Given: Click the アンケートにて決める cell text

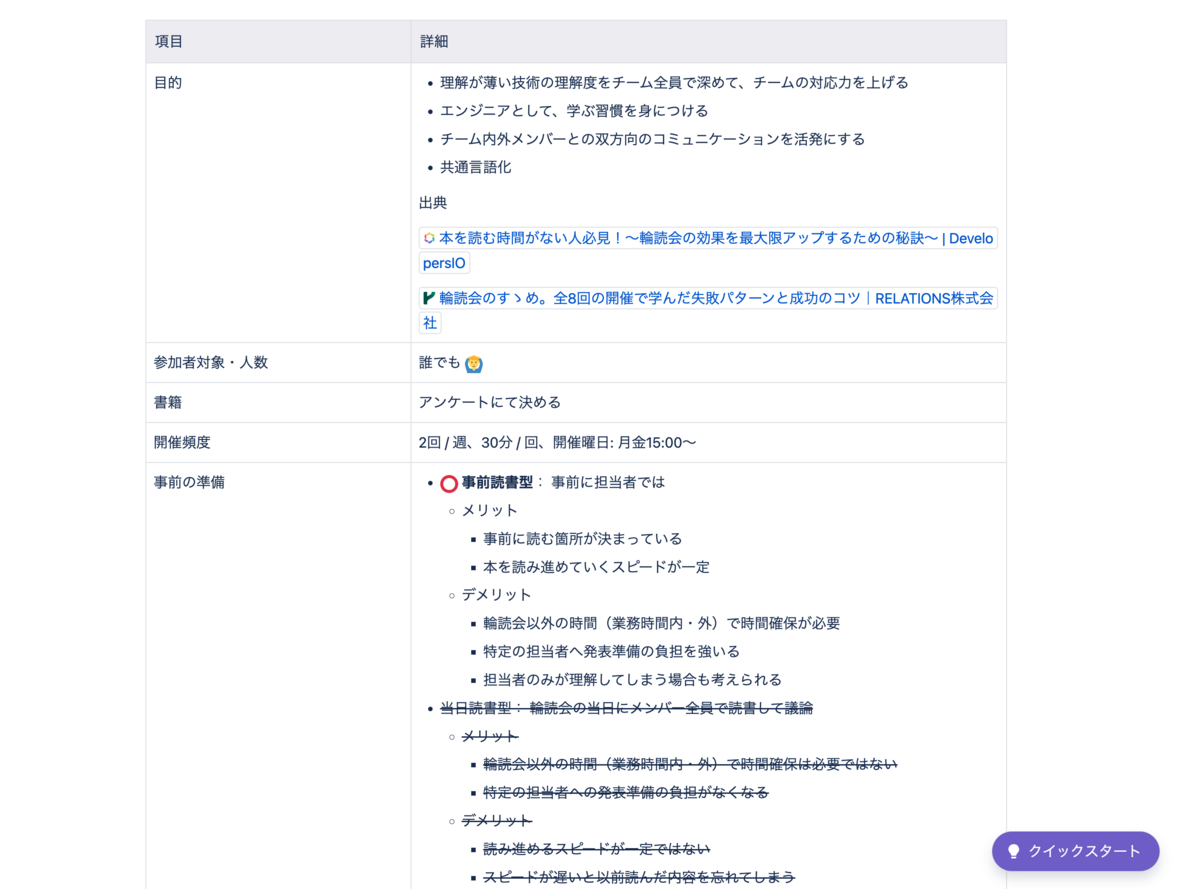Looking at the screenshot, I should tap(491, 402).
